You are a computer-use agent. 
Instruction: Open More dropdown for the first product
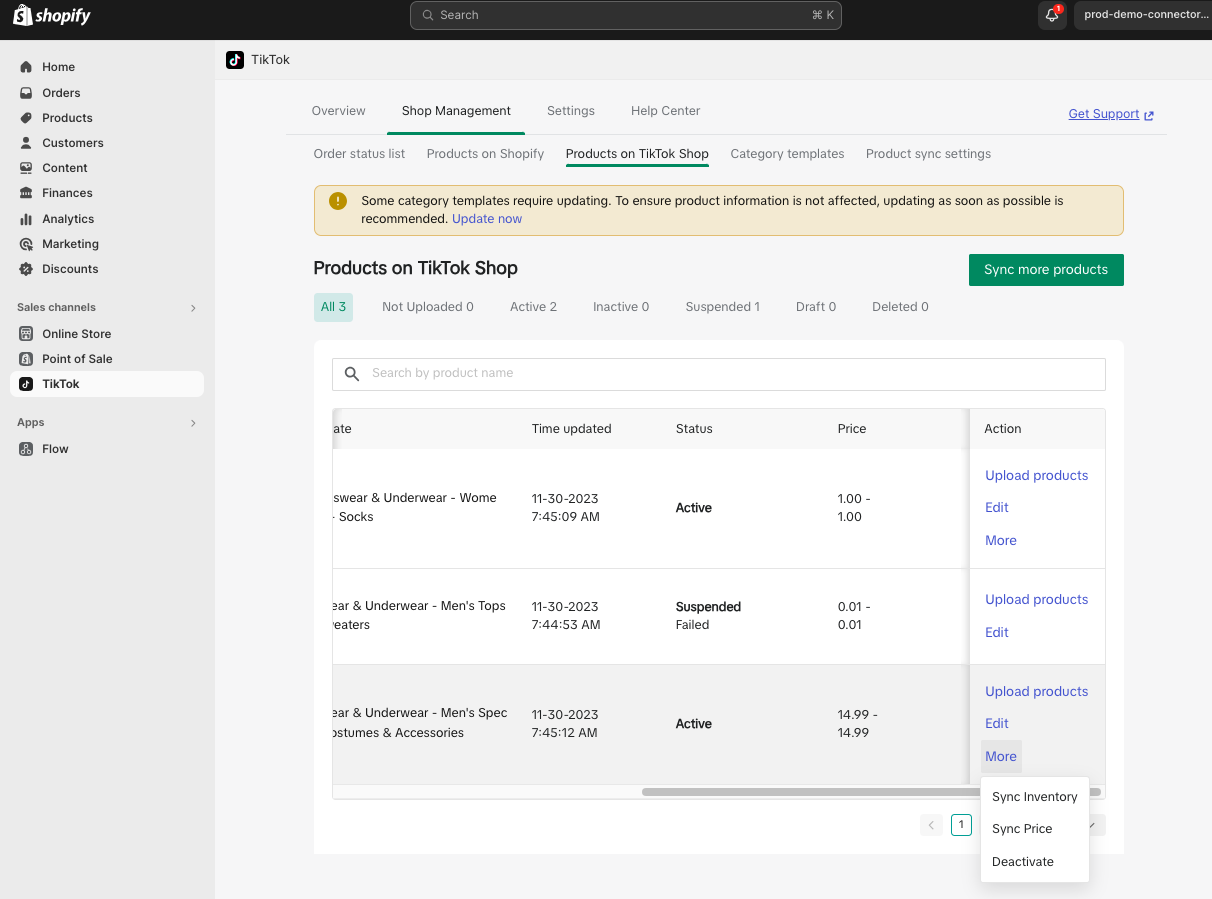(1000, 540)
